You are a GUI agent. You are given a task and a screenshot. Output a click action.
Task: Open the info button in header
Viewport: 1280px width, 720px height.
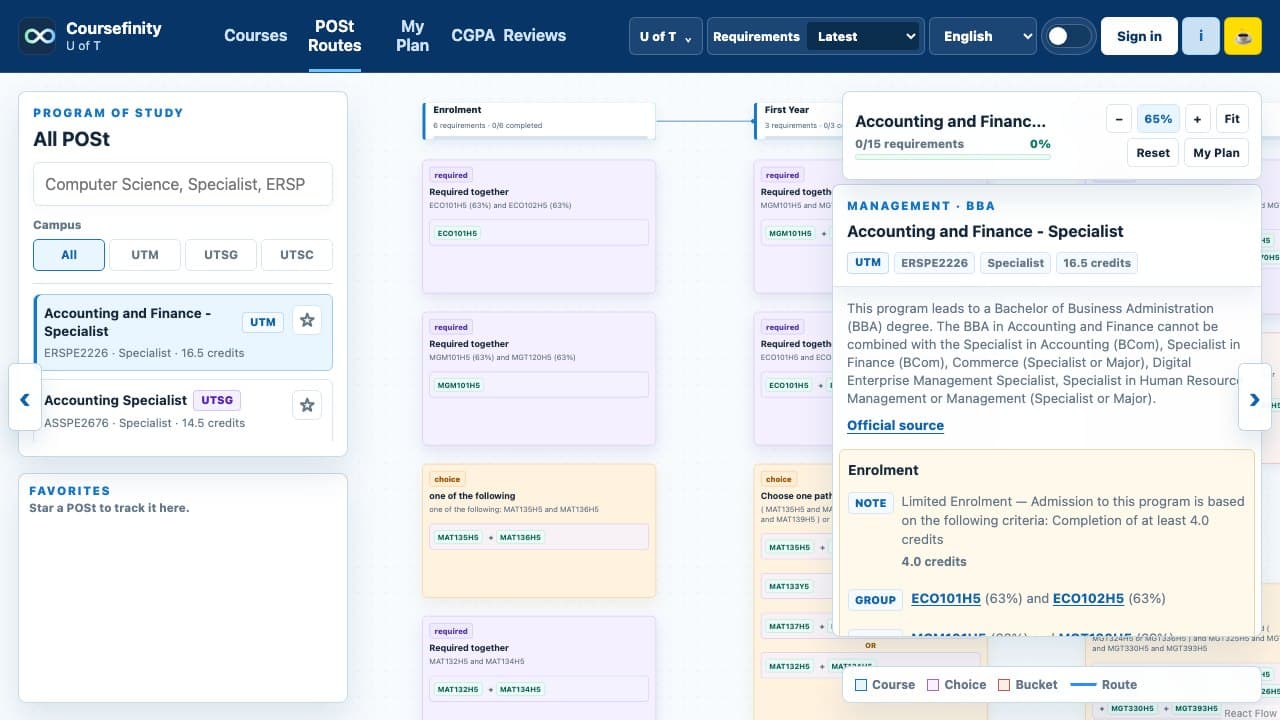pyautogui.click(x=1200, y=36)
